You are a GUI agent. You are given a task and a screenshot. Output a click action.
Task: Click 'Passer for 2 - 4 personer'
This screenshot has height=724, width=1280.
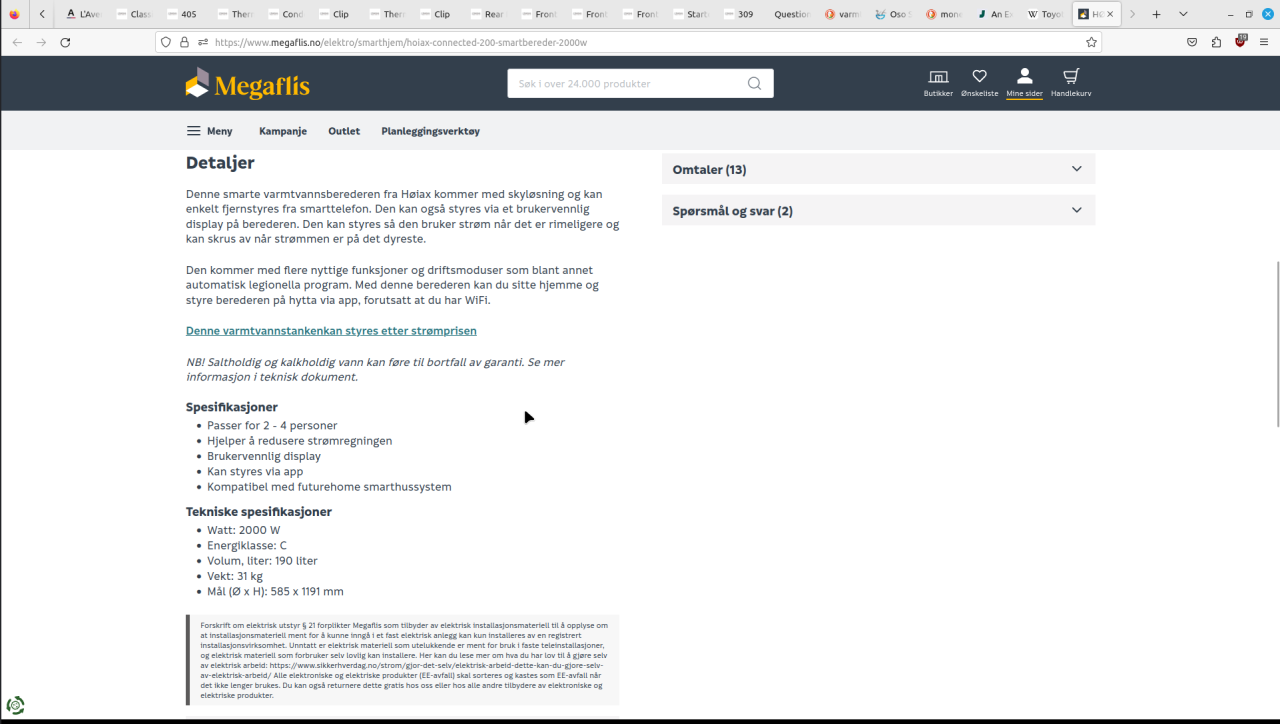point(272,426)
